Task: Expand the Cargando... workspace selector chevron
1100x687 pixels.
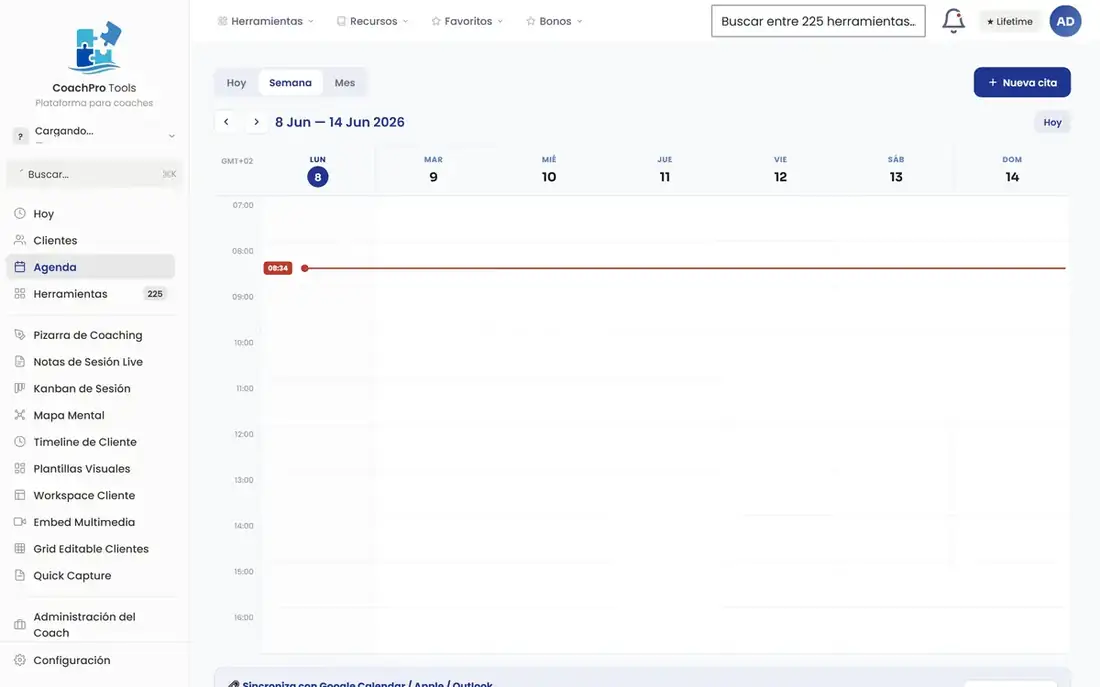Action: click(x=172, y=135)
